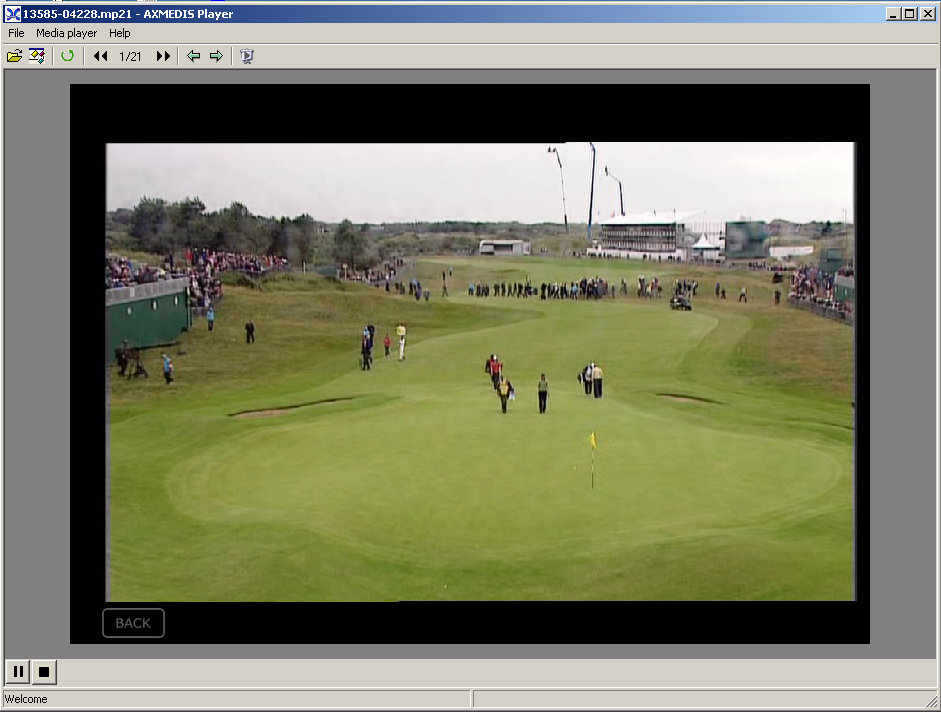This screenshot has width=941, height=712.
Task: Open a file with the folder icon
Action: pos(14,56)
